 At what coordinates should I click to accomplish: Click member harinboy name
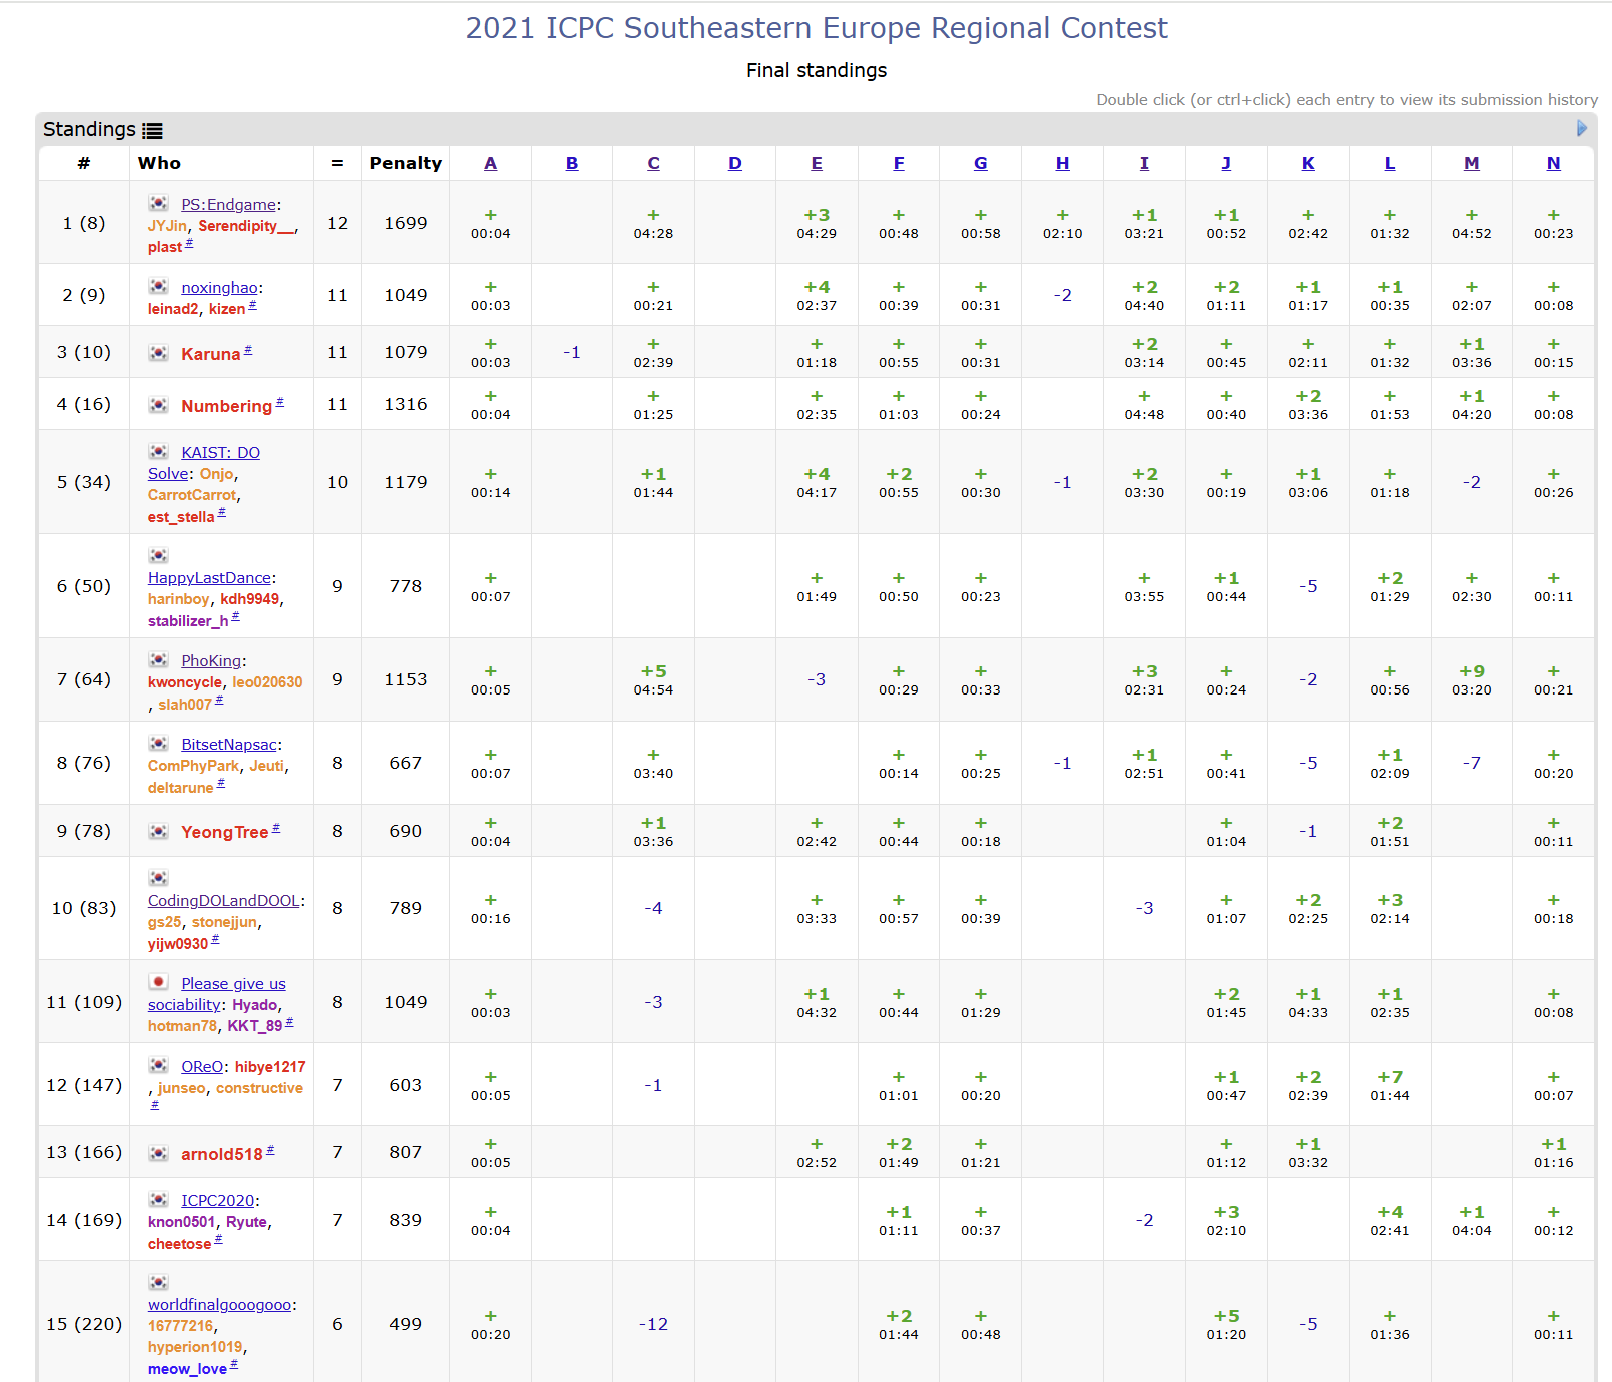point(179,599)
